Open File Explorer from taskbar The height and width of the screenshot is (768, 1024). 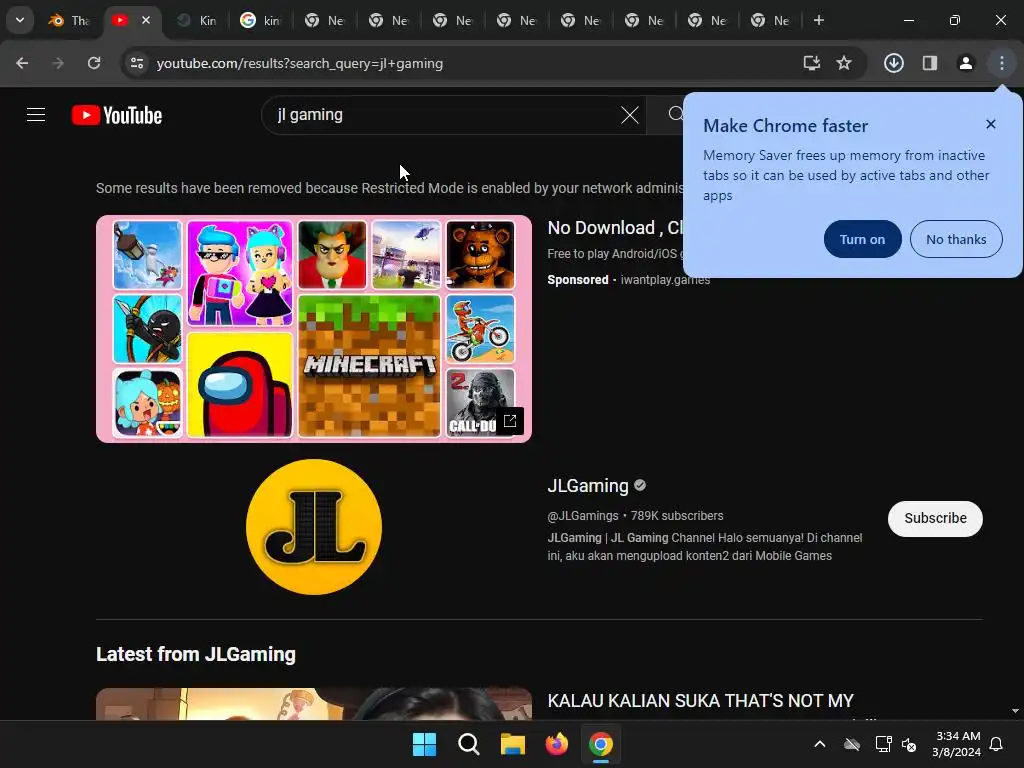(513, 744)
